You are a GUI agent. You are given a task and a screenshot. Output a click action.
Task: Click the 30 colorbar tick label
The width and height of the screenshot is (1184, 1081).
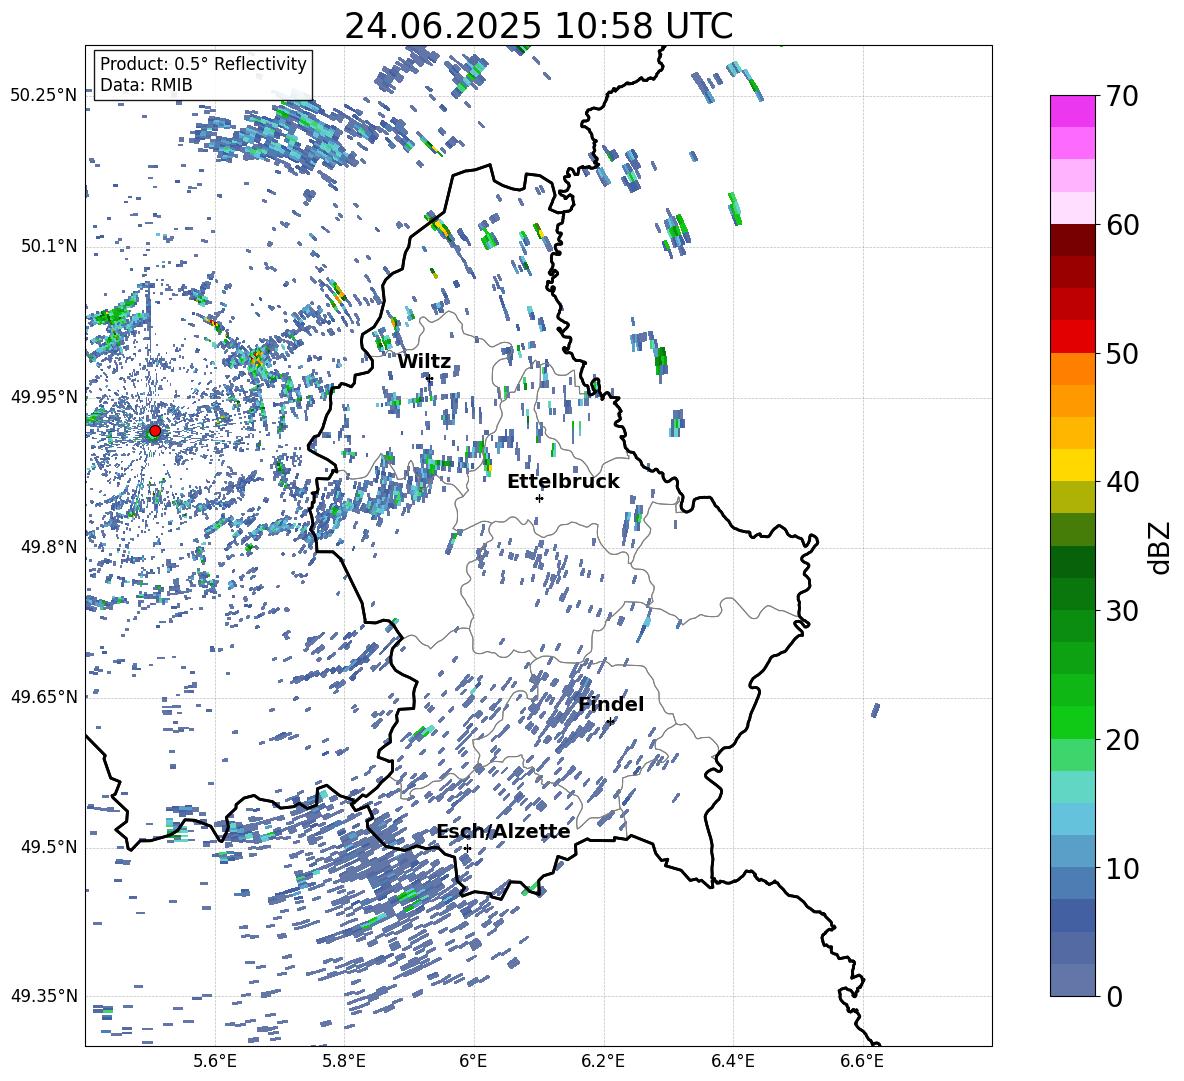(x=1122, y=611)
